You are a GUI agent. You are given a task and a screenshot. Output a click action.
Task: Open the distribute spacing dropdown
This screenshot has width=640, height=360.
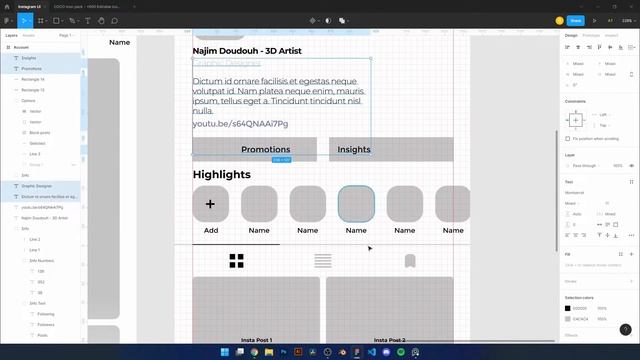point(631,47)
